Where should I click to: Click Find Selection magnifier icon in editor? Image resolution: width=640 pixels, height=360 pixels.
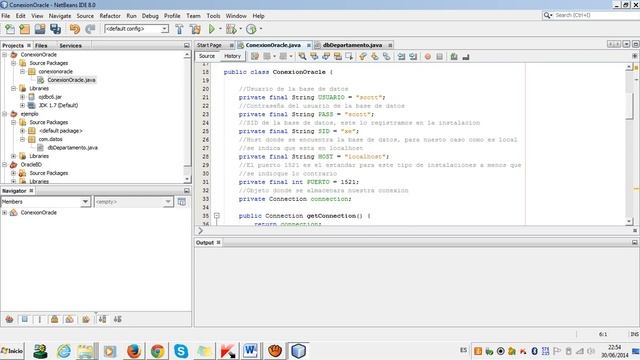pos(302,56)
